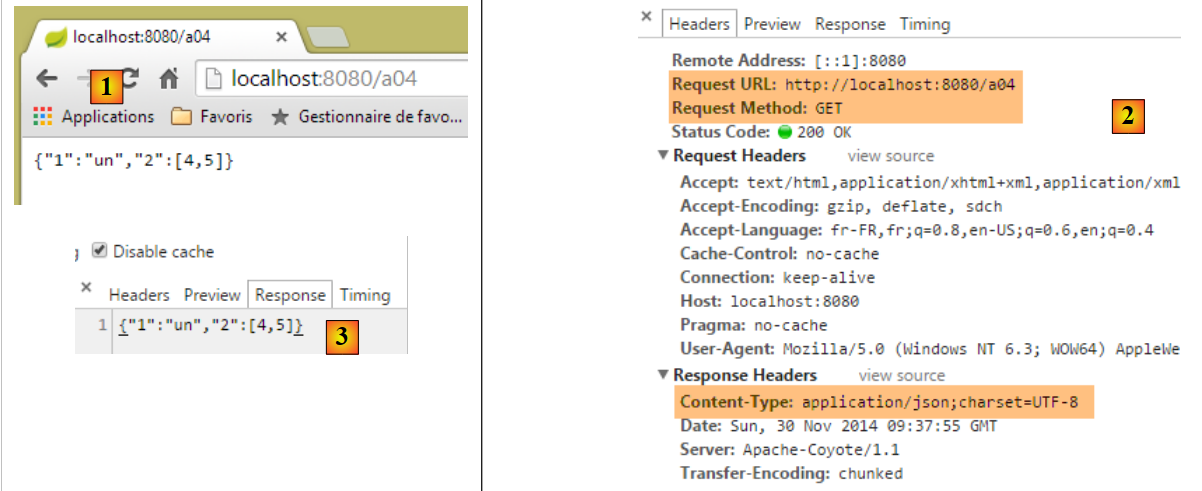
Task: Click the browser back arrow button
Action: click(46, 79)
